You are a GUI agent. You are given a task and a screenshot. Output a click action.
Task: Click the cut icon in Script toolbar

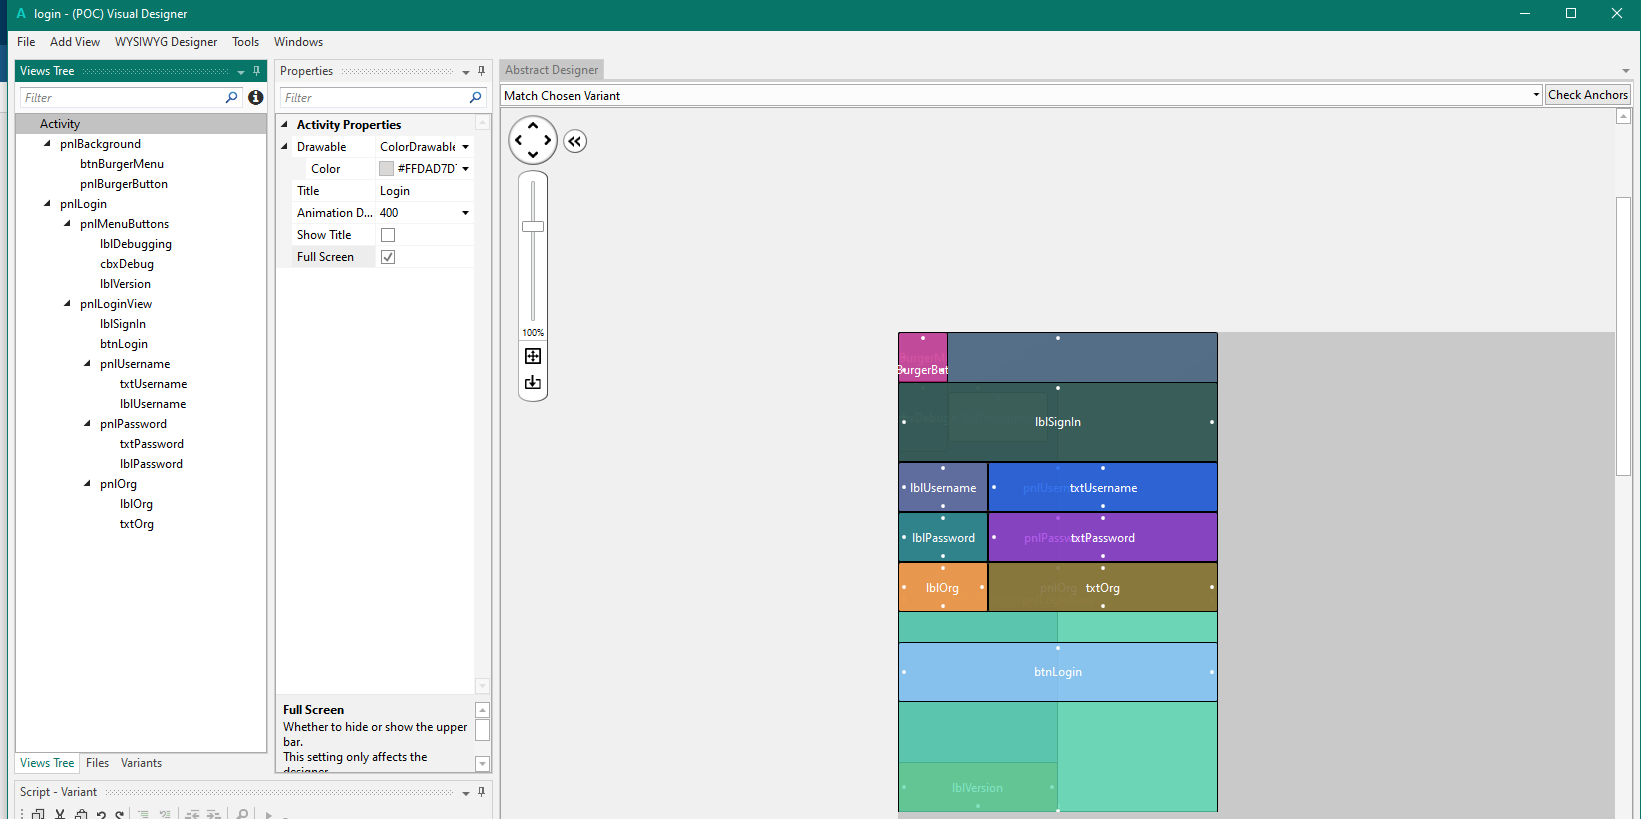pos(60,815)
